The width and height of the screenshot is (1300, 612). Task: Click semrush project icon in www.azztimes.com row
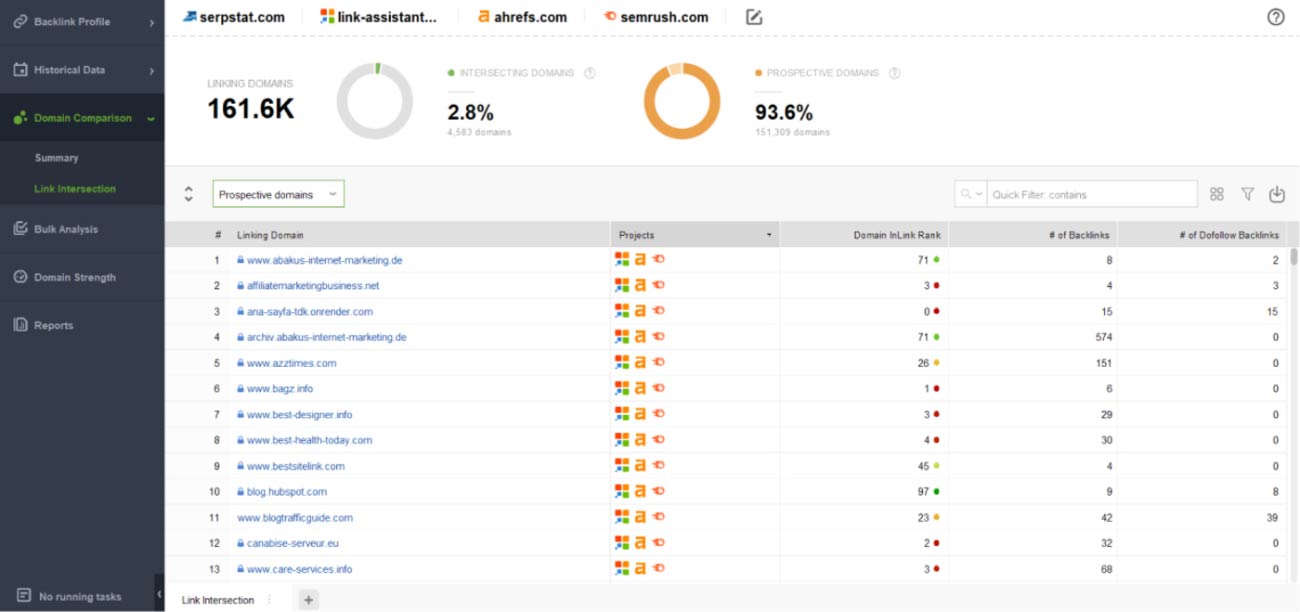[658, 363]
